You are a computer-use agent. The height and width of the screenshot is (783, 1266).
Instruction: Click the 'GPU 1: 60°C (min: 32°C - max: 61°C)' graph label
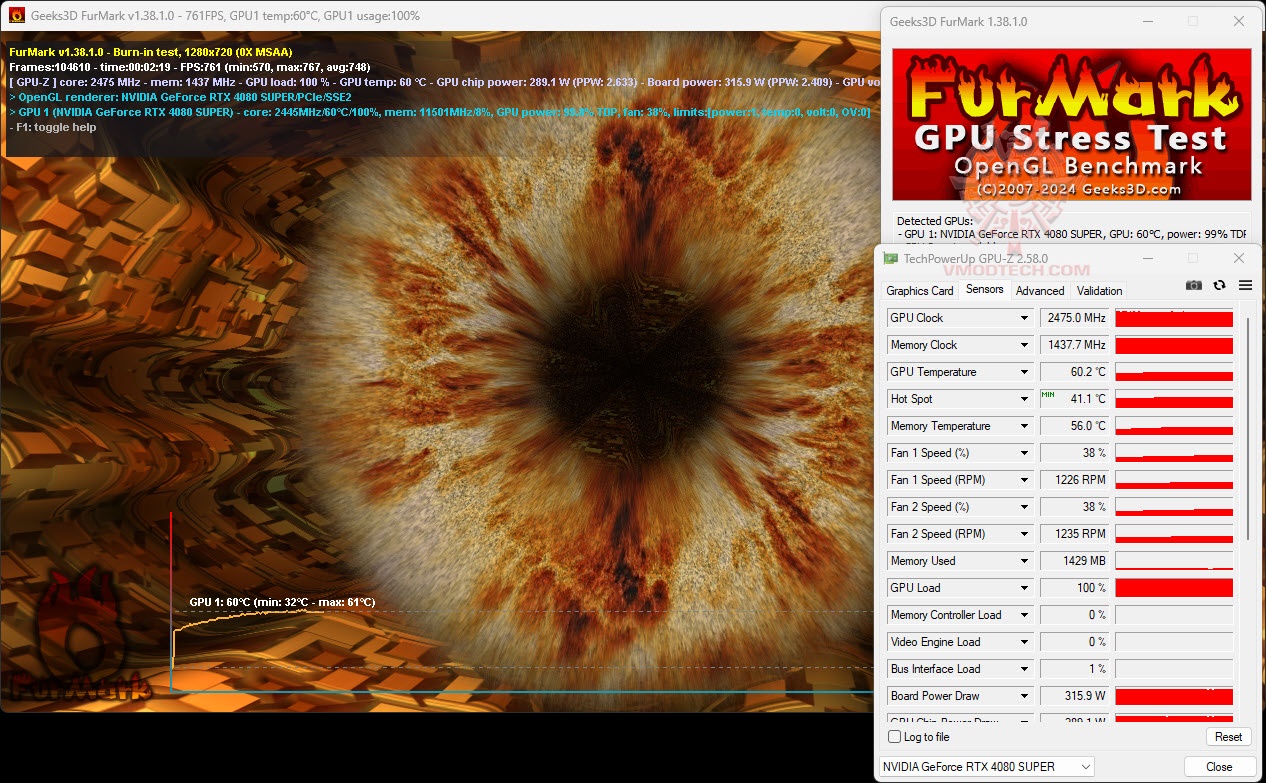click(282, 602)
